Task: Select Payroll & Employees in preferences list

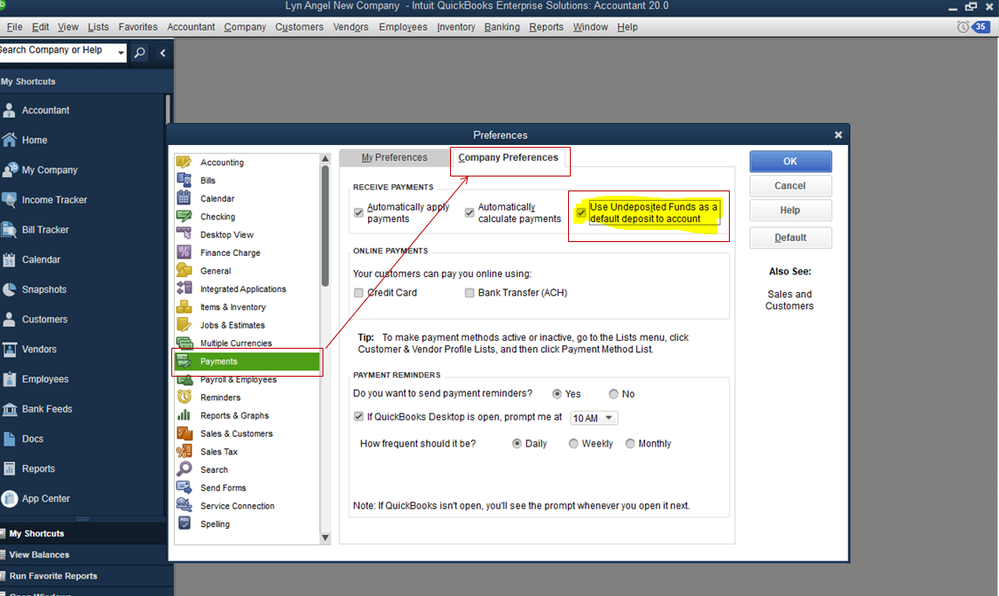Action: (247, 379)
